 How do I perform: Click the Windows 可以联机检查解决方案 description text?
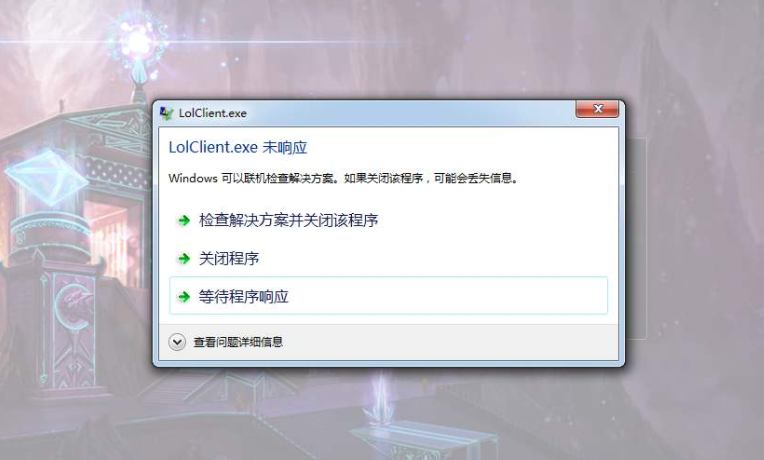click(343, 178)
